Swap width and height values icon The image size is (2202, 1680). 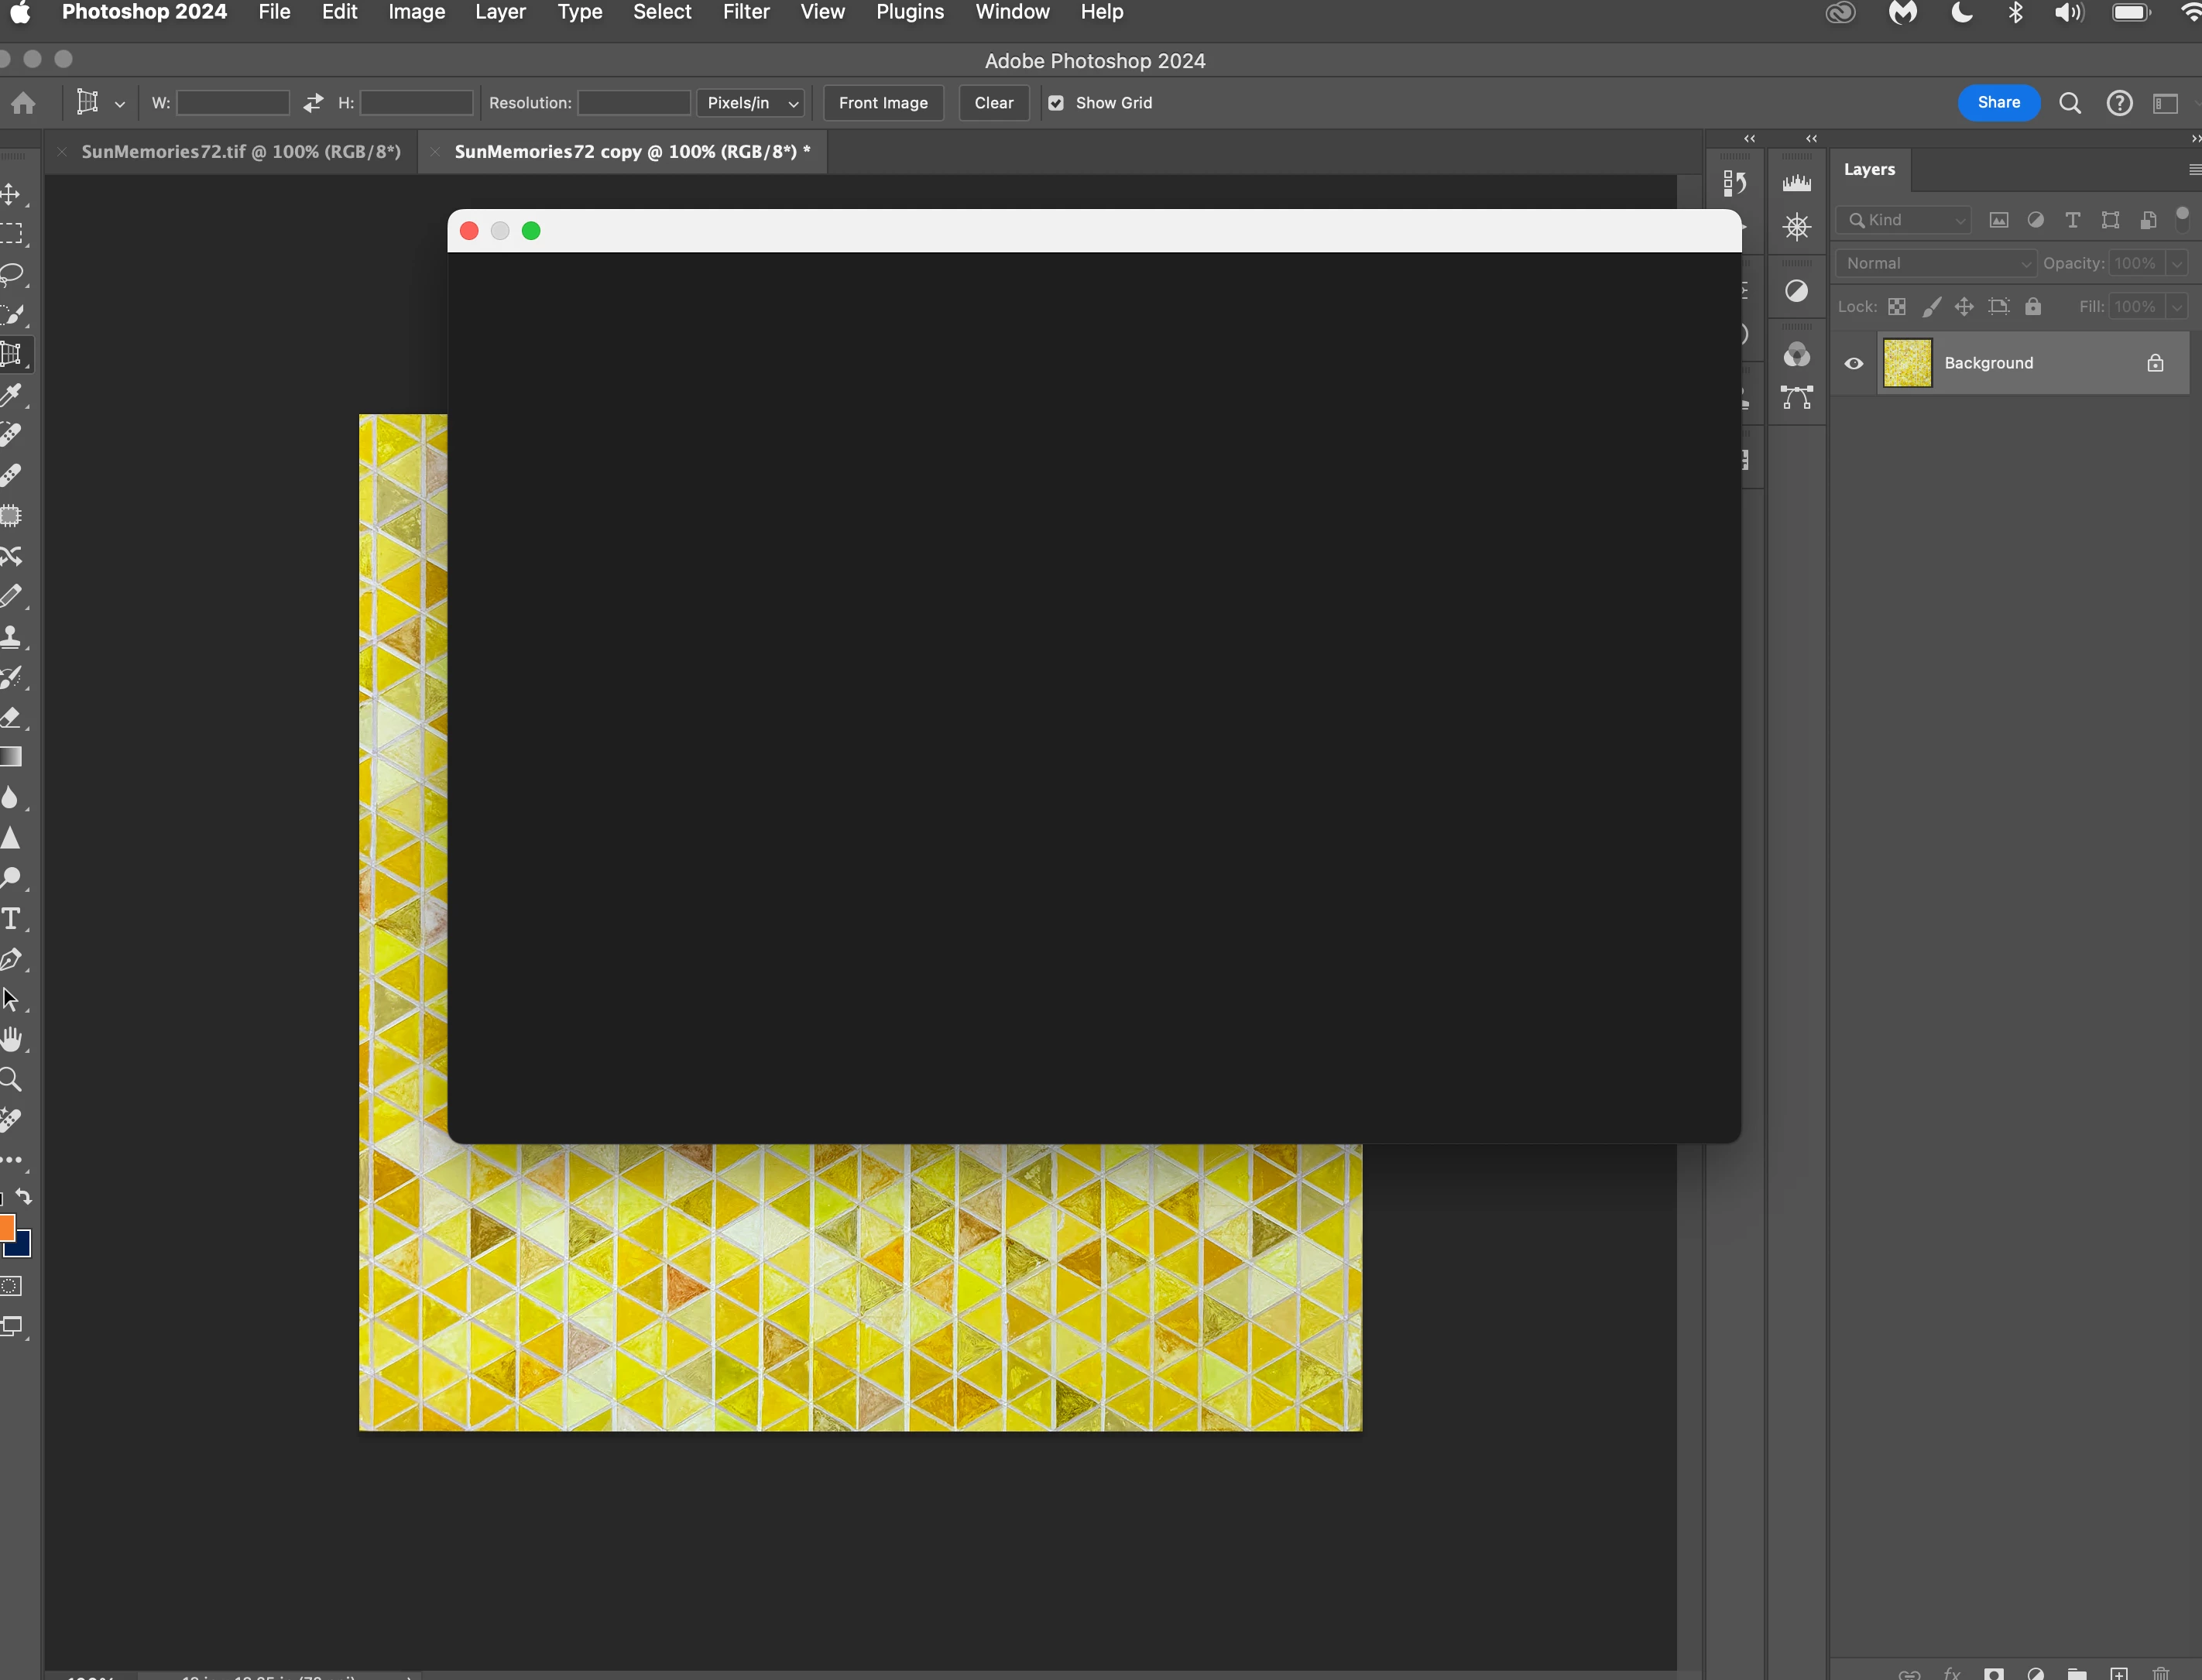(313, 103)
